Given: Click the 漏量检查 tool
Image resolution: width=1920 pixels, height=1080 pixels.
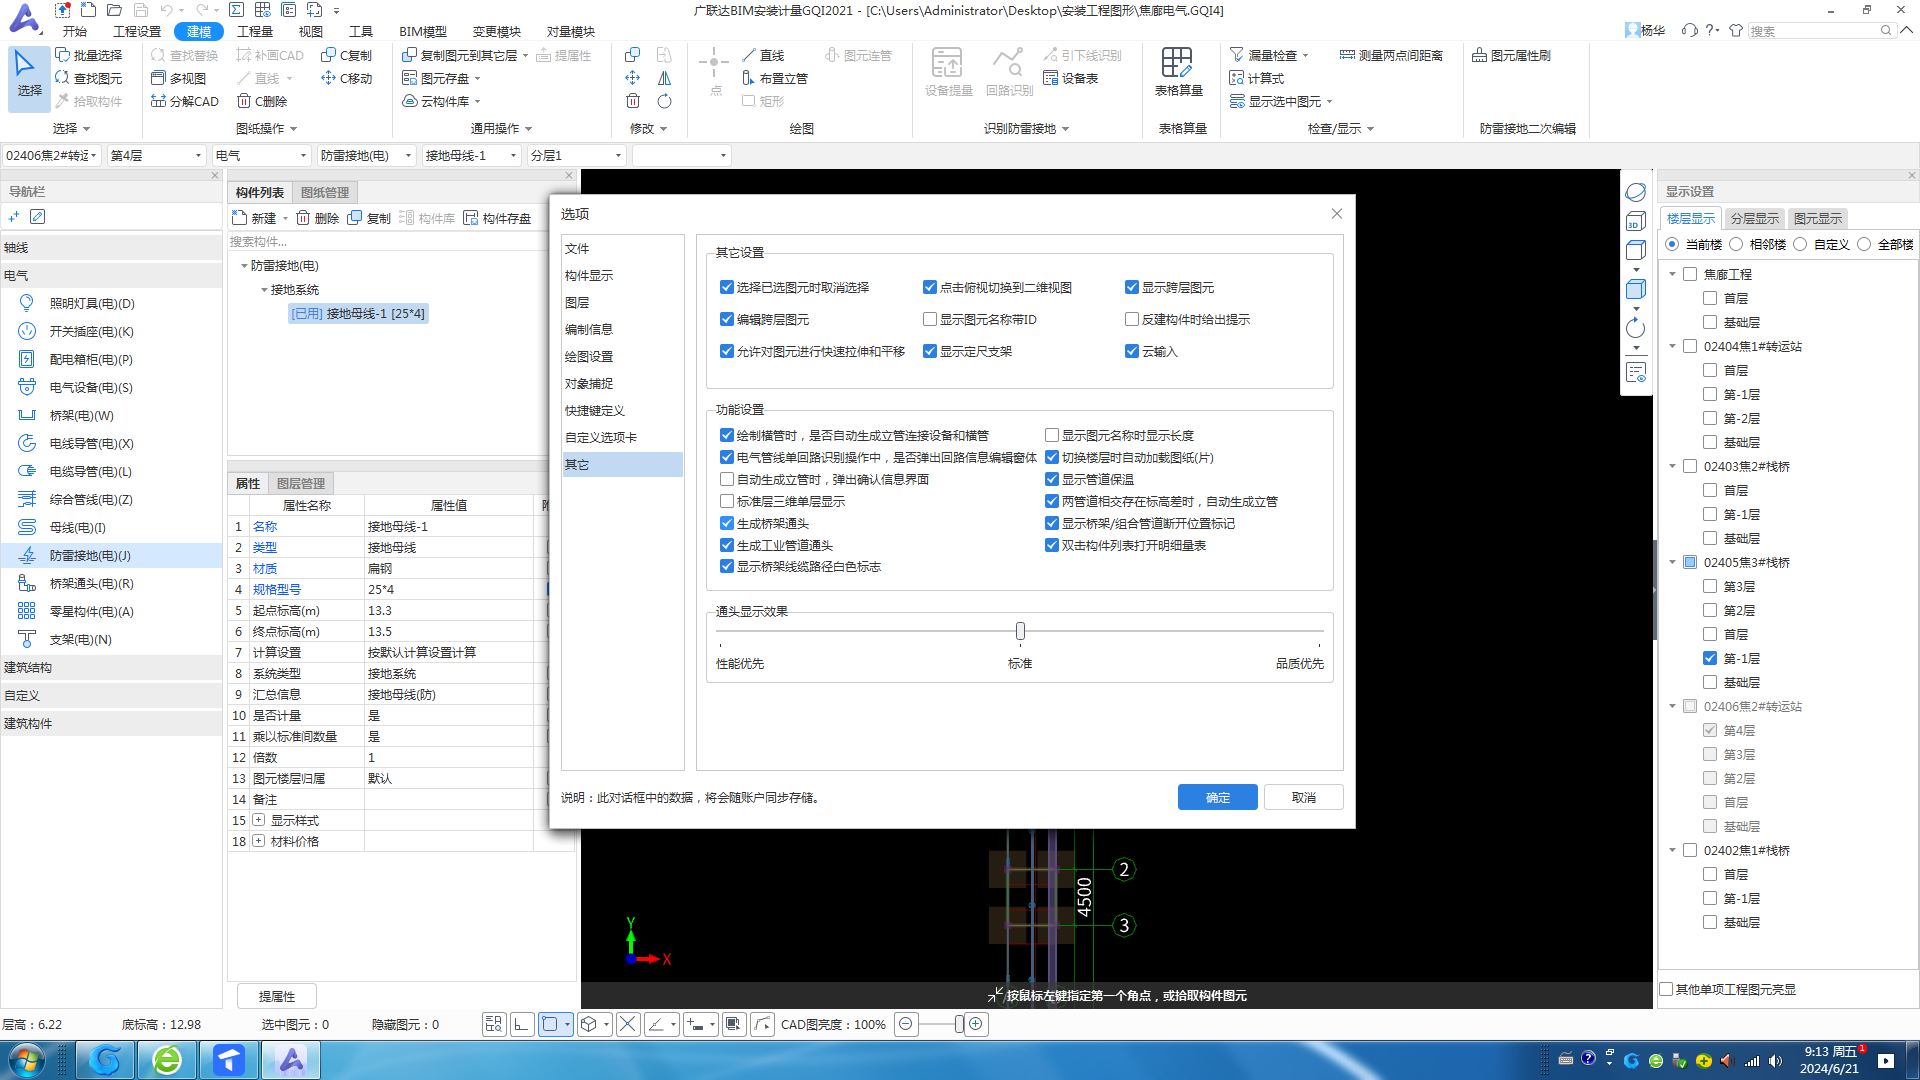Looking at the screenshot, I should click(1268, 55).
